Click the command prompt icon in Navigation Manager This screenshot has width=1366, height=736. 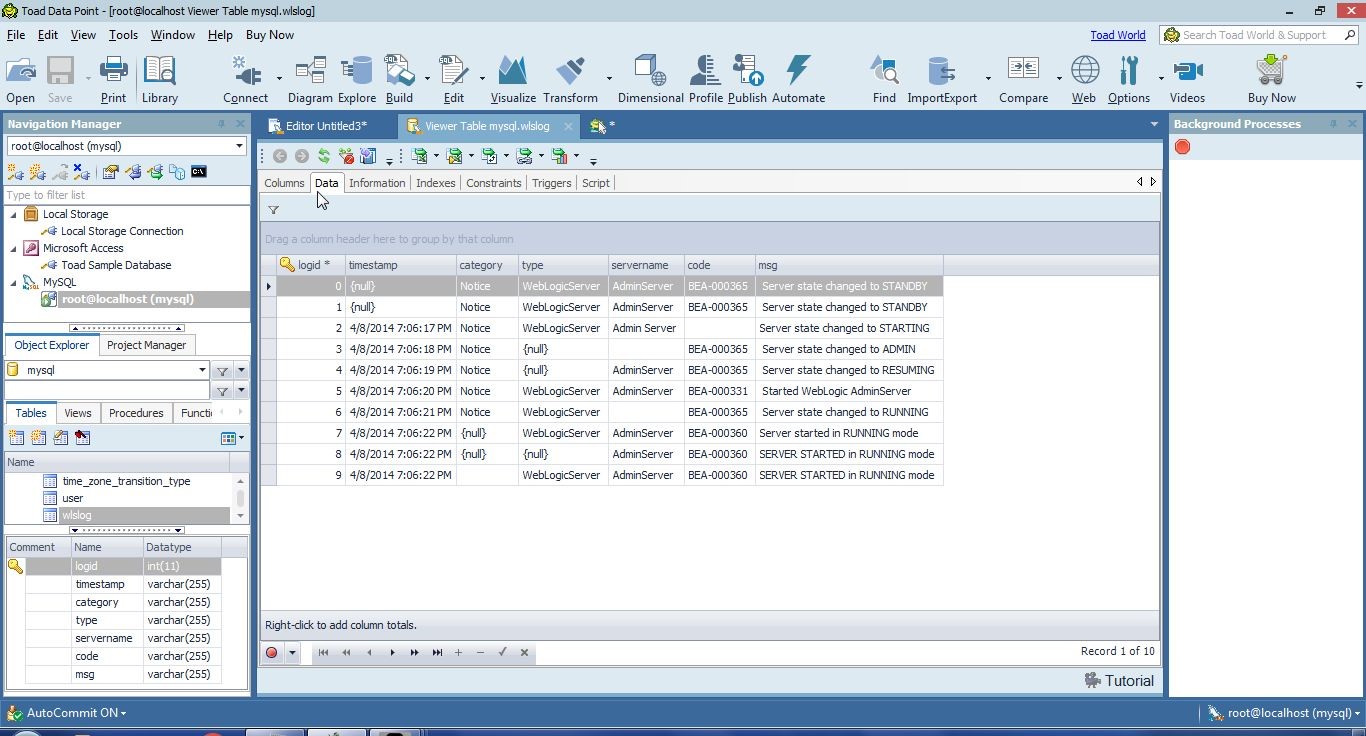(x=199, y=172)
